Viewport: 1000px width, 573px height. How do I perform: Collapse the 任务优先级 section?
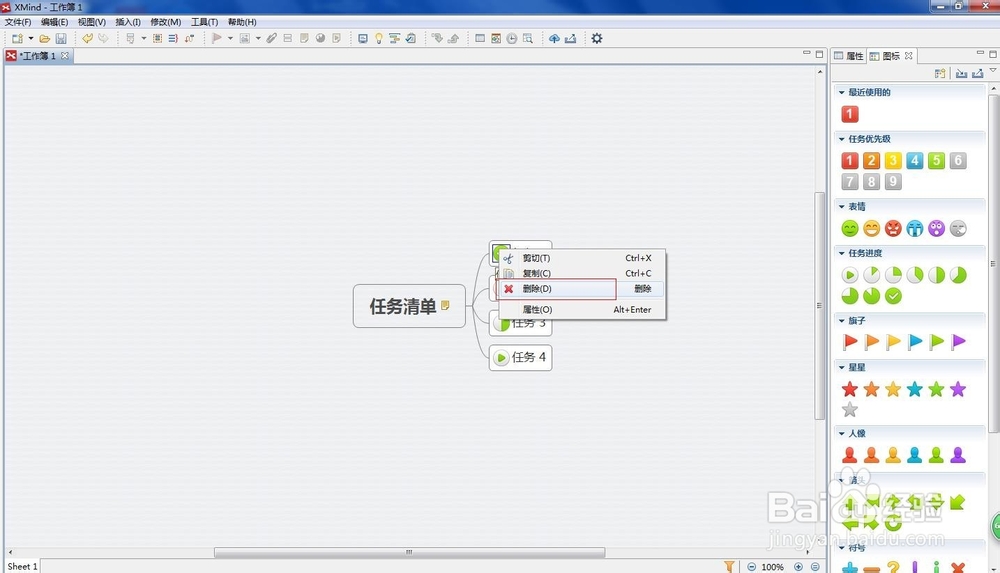pos(841,139)
